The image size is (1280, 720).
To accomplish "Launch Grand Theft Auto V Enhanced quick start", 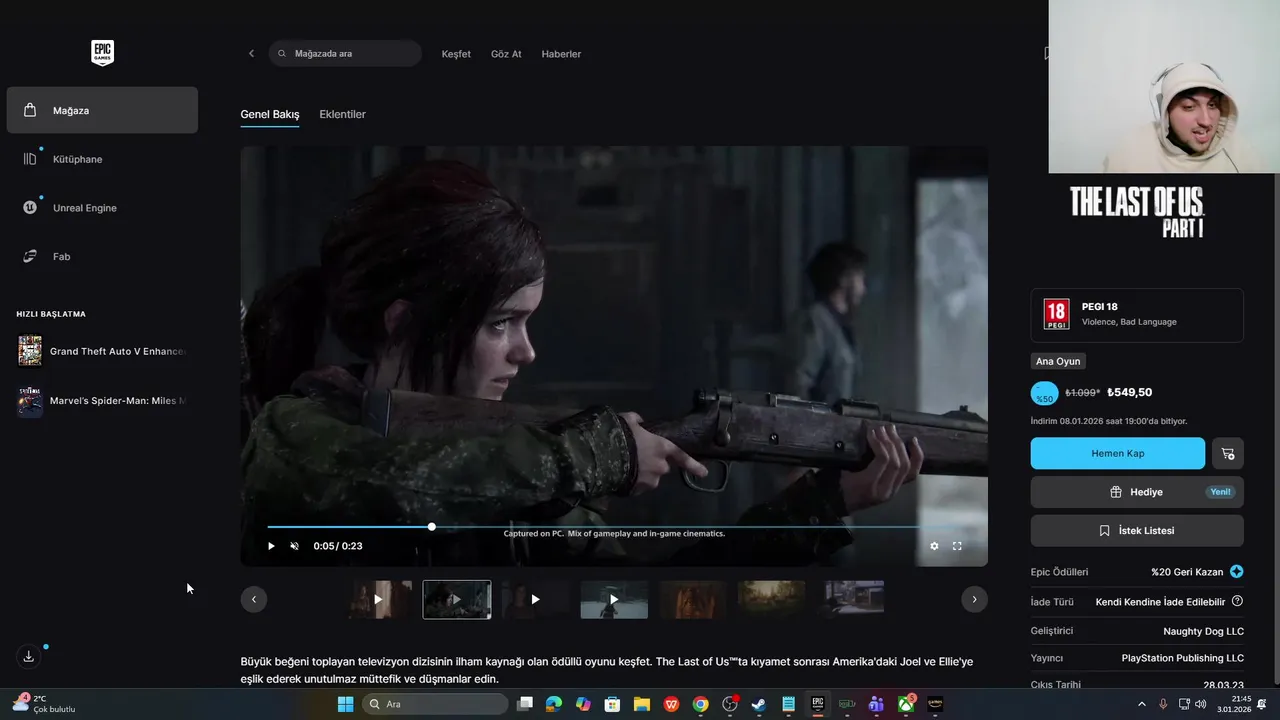I will [102, 351].
